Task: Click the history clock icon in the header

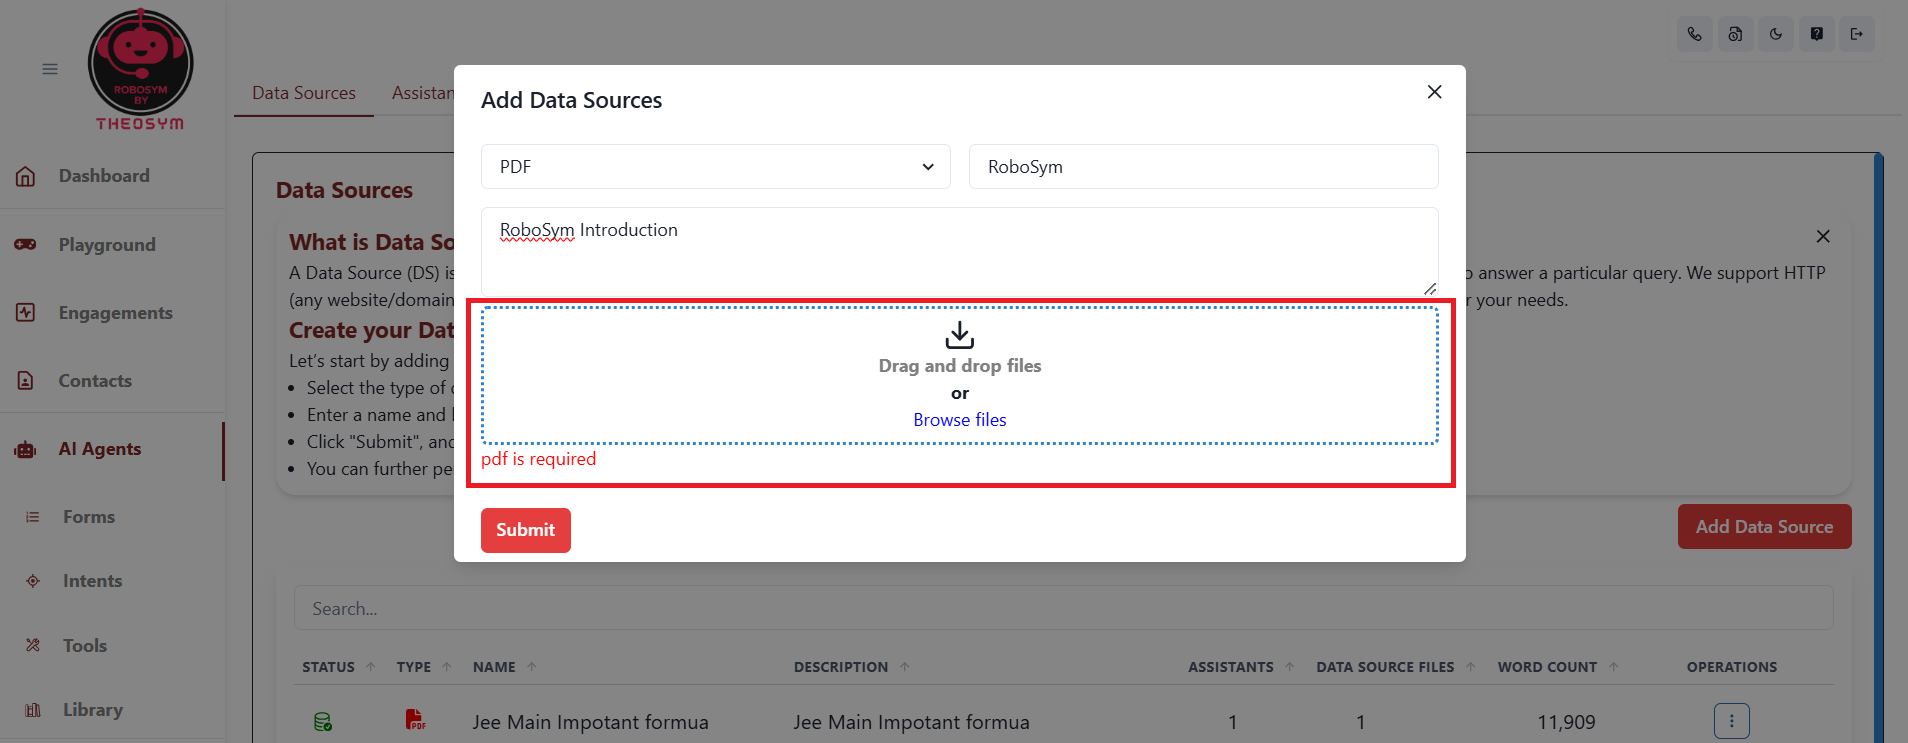Action: click(1735, 34)
